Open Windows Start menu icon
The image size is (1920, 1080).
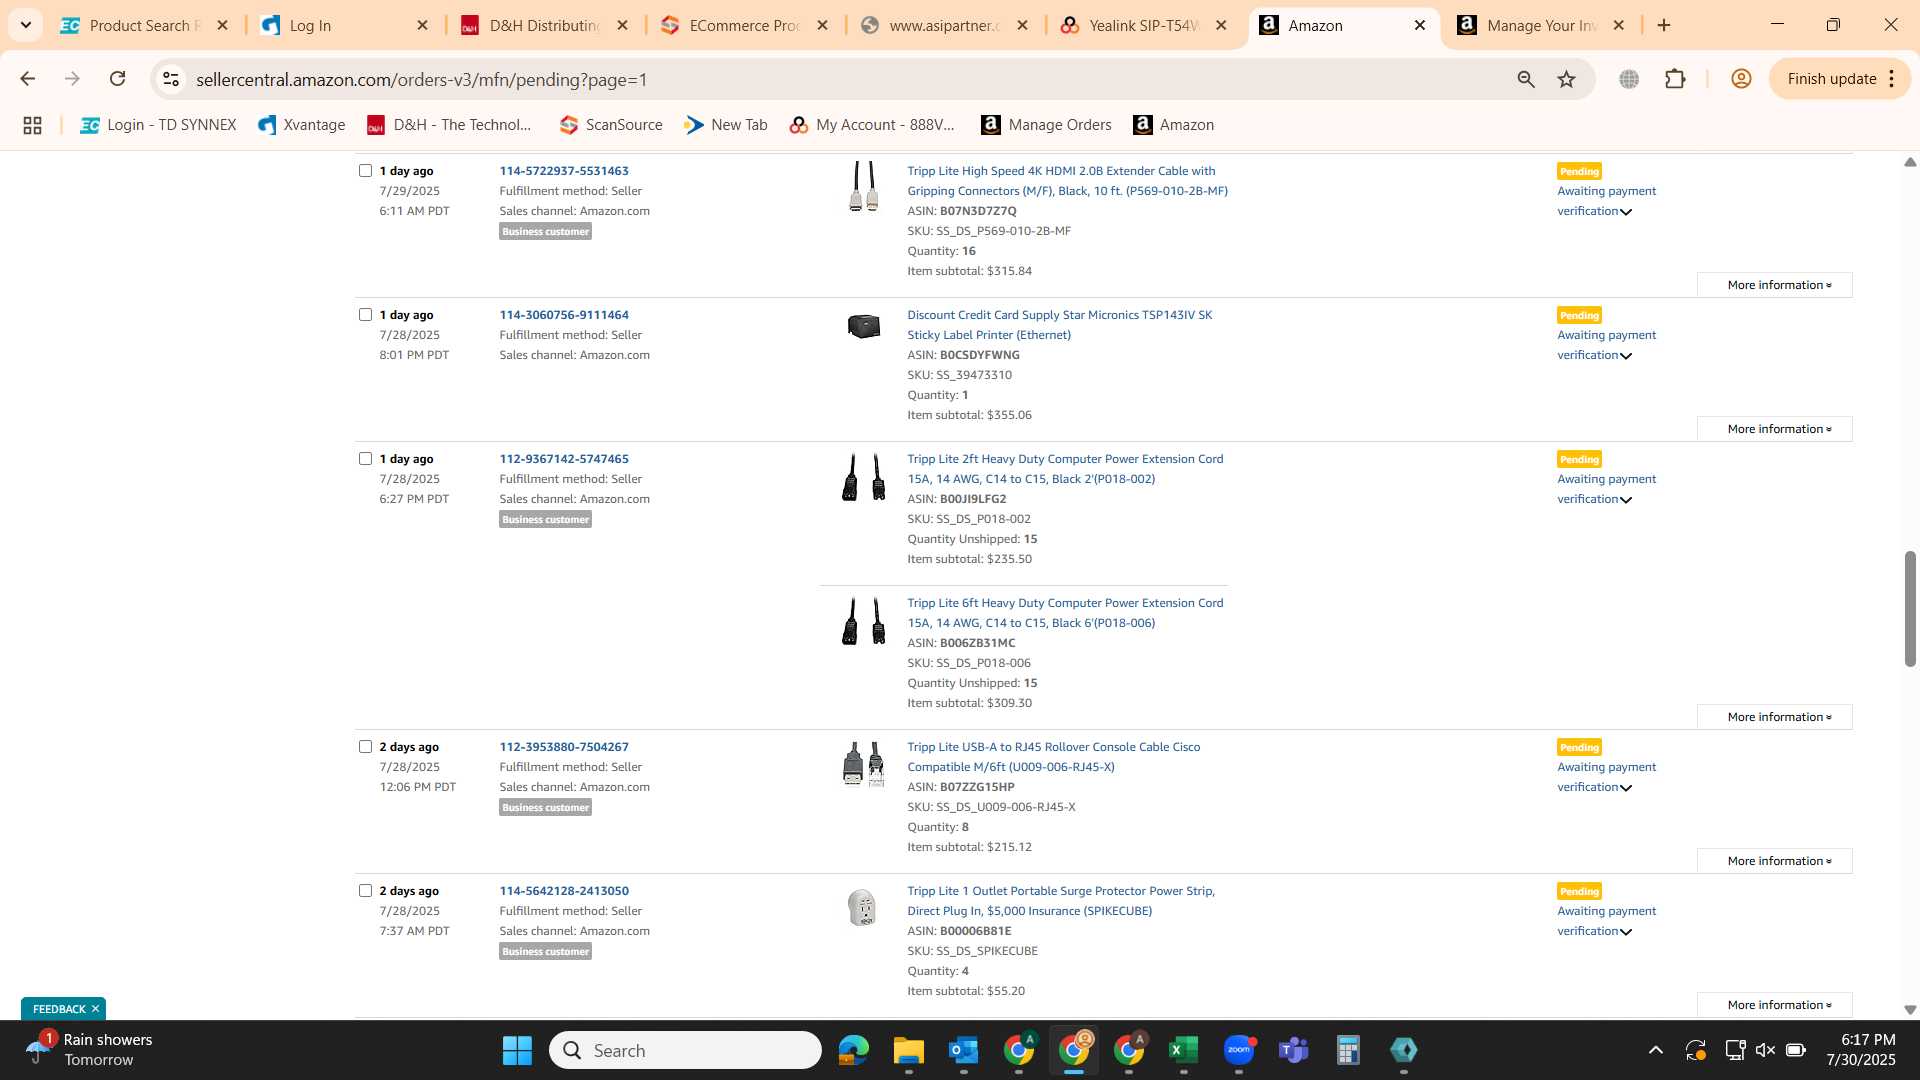(517, 1050)
